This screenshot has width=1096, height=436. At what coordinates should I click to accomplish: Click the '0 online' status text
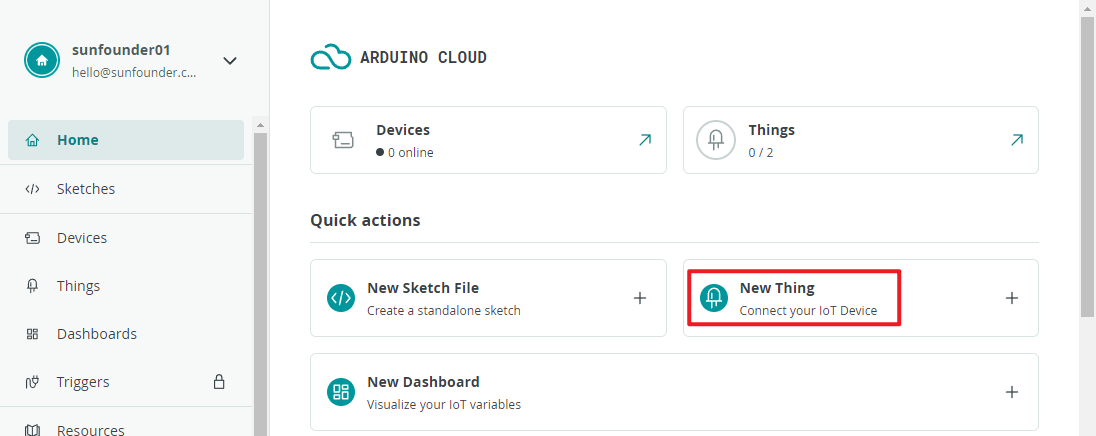[x=410, y=152]
